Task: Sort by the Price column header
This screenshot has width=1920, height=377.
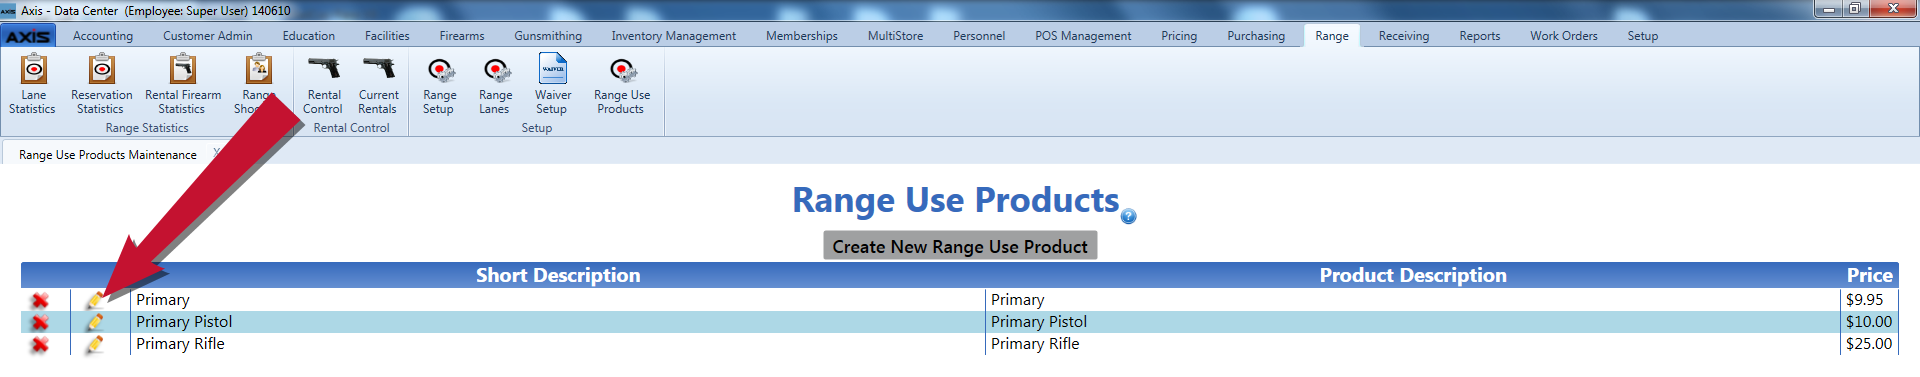Action: pos(1869,275)
